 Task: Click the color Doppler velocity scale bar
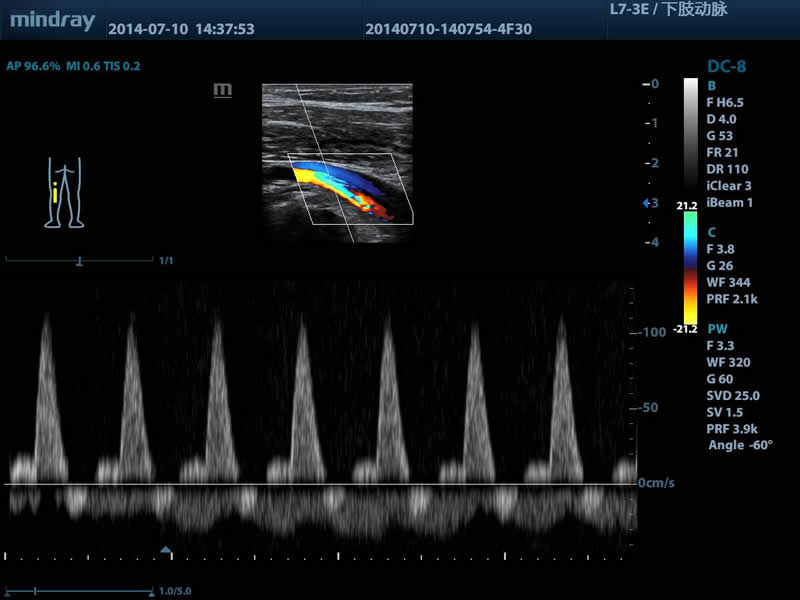pos(690,267)
